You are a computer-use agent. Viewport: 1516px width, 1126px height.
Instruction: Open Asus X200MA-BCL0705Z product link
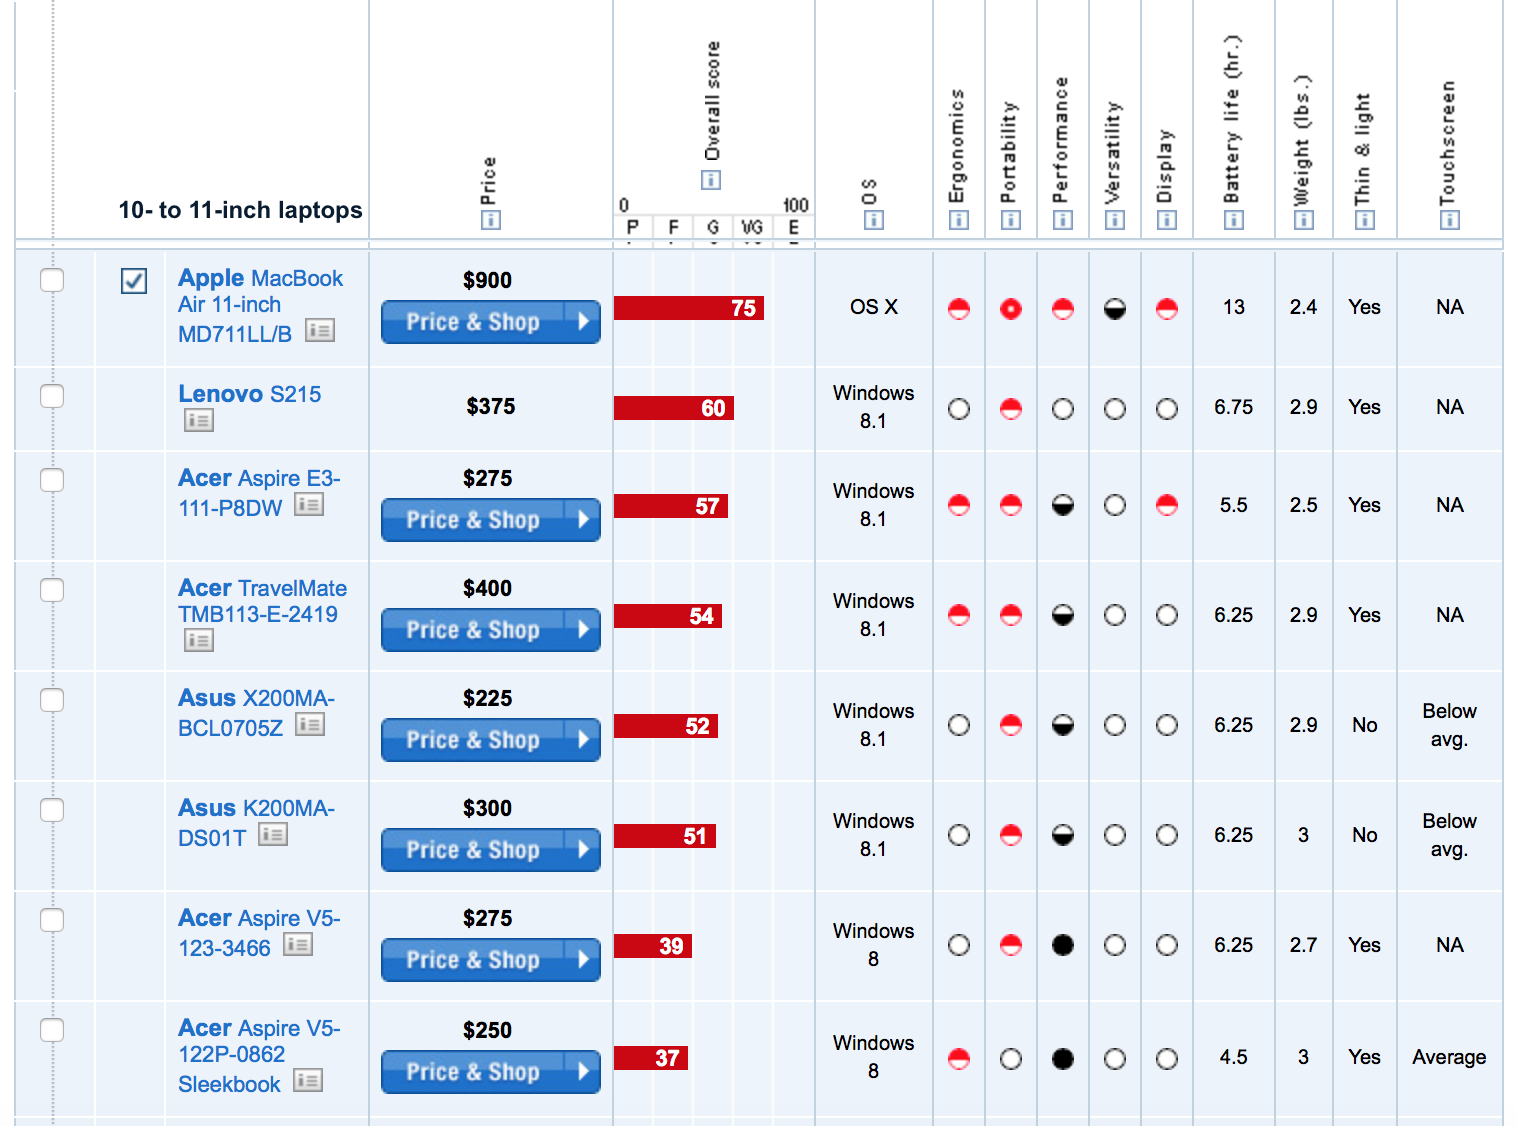click(256, 713)
